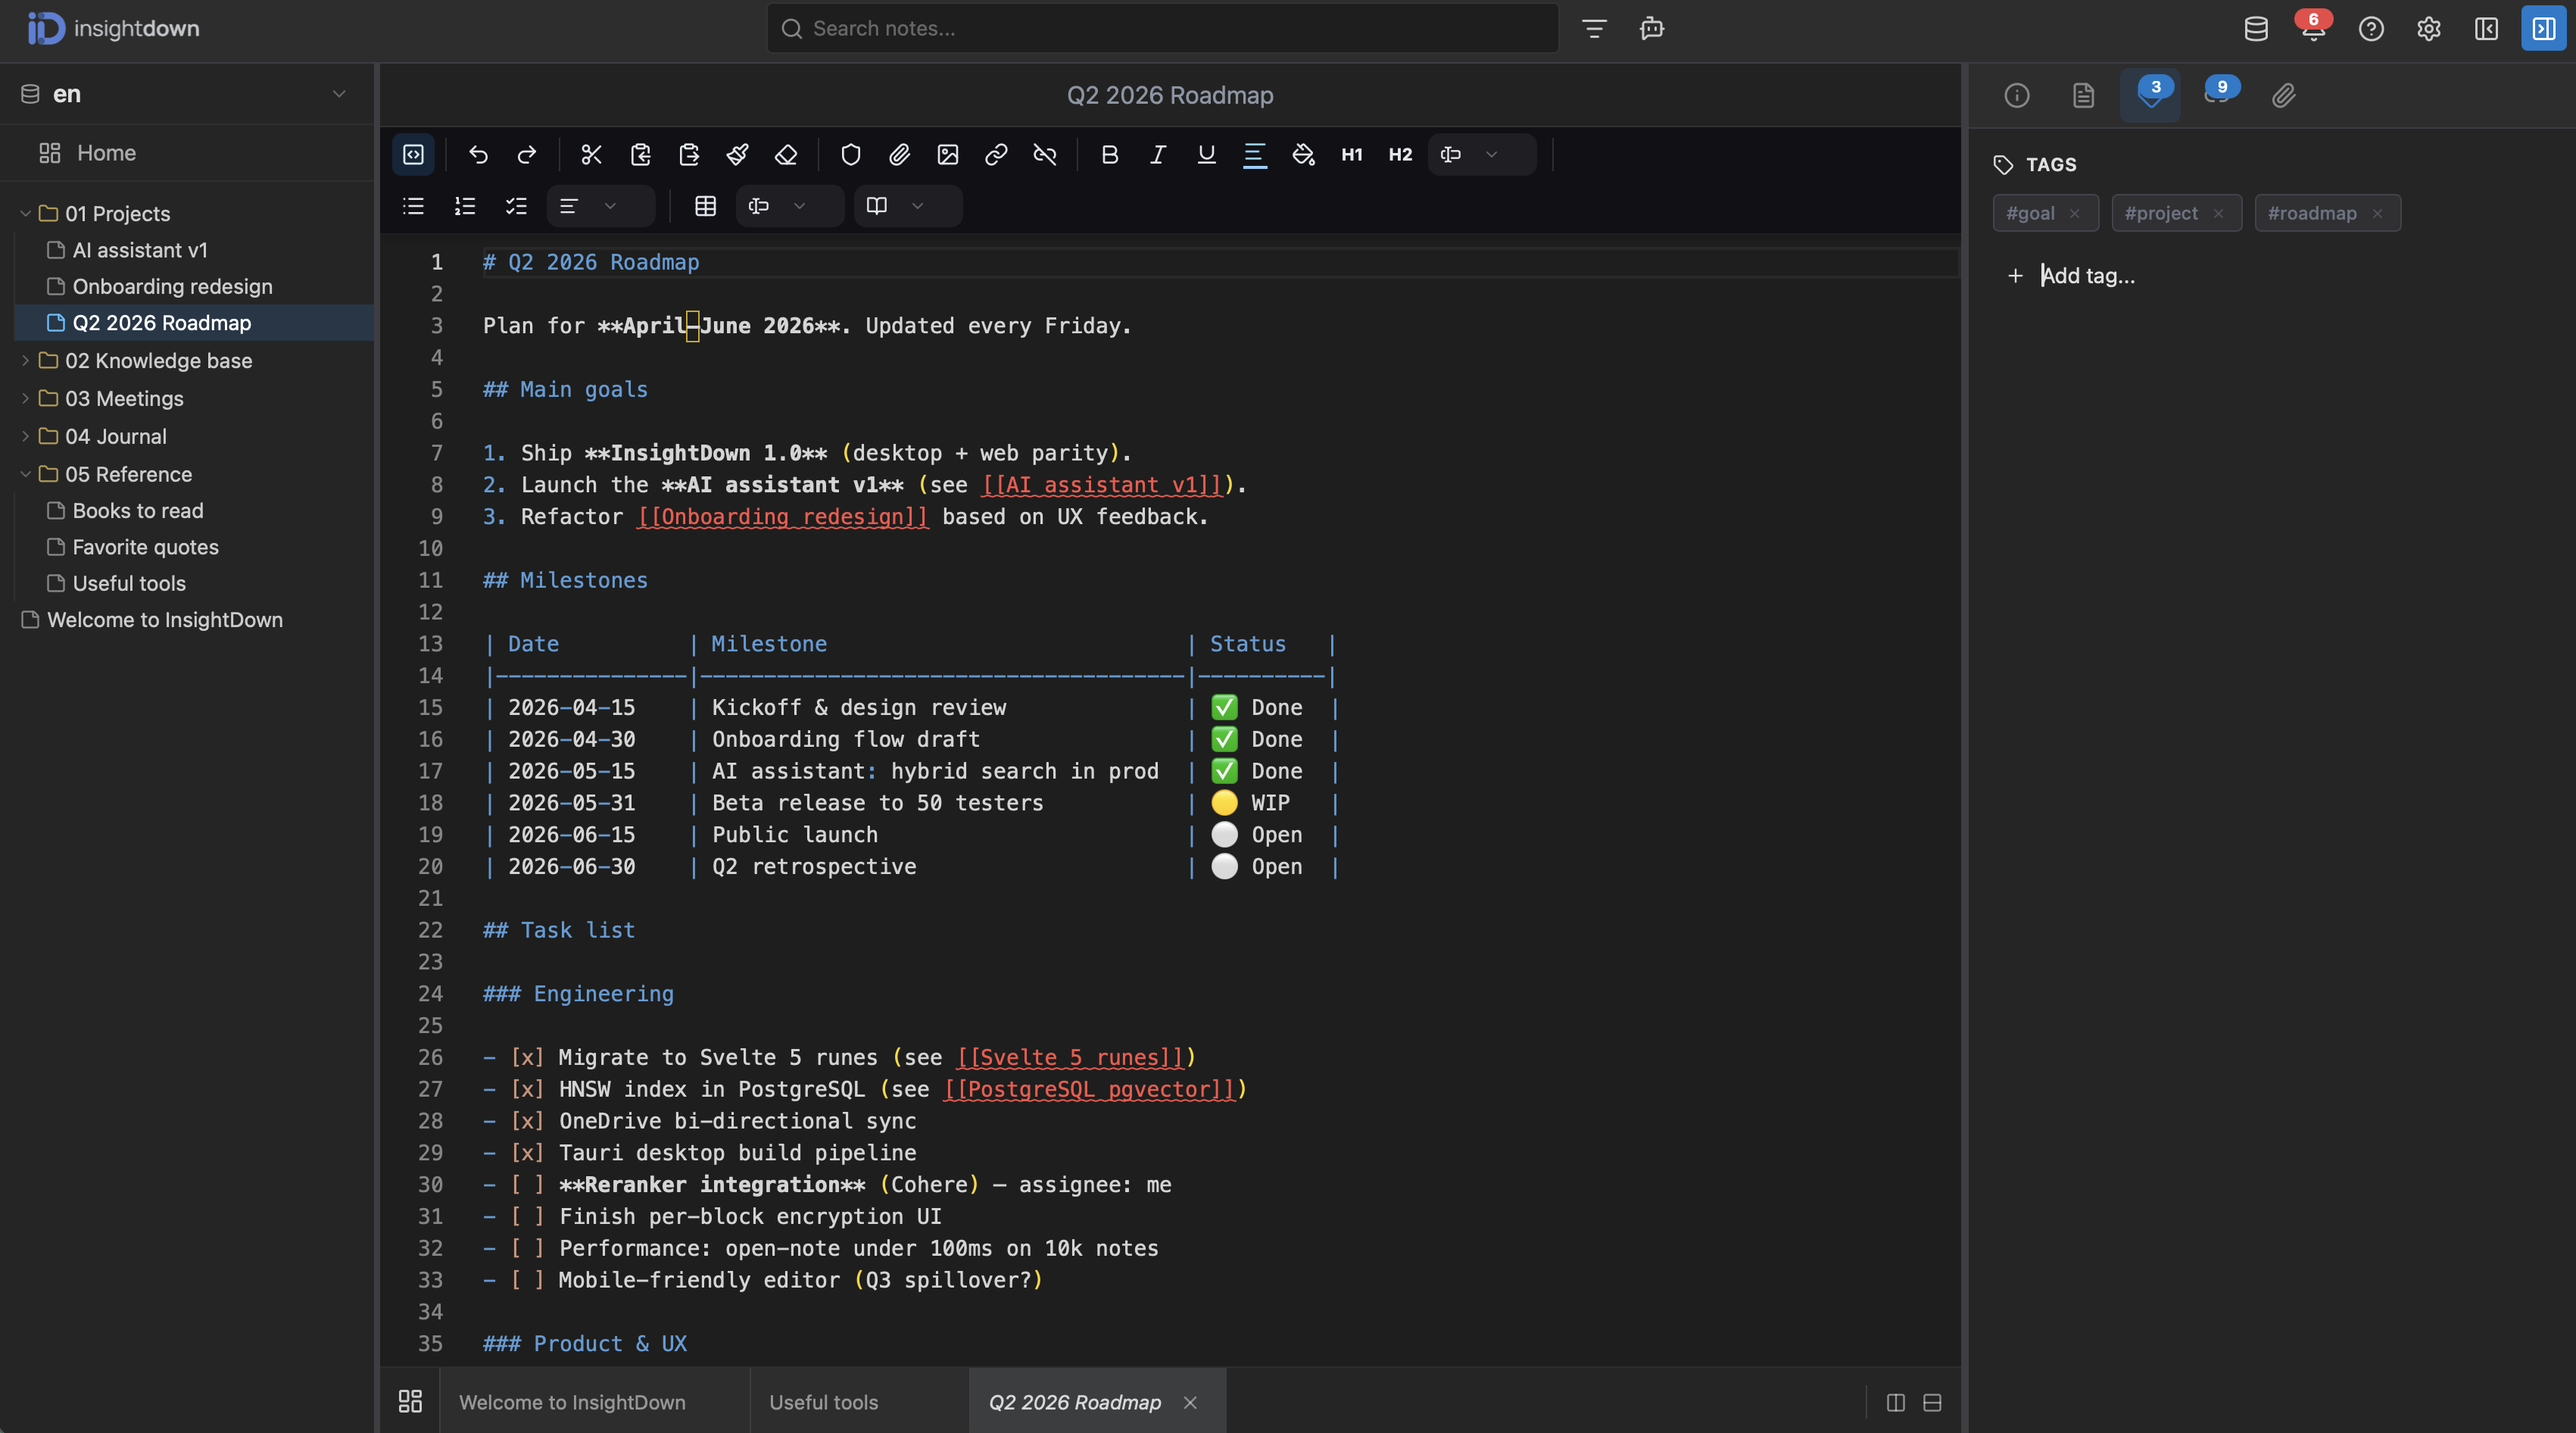Click the Copy clipboard icon
This screenshot has width=2576, height=1433.
(640, 154)
